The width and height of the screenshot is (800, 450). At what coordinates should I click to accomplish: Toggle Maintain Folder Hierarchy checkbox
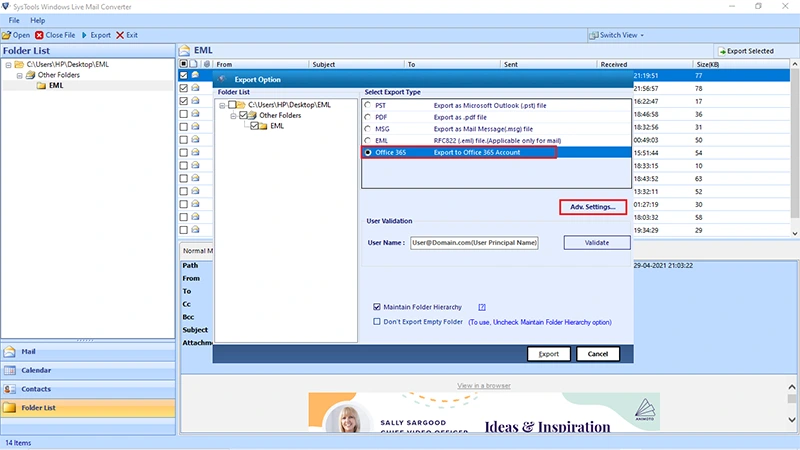tap(377, 307)
